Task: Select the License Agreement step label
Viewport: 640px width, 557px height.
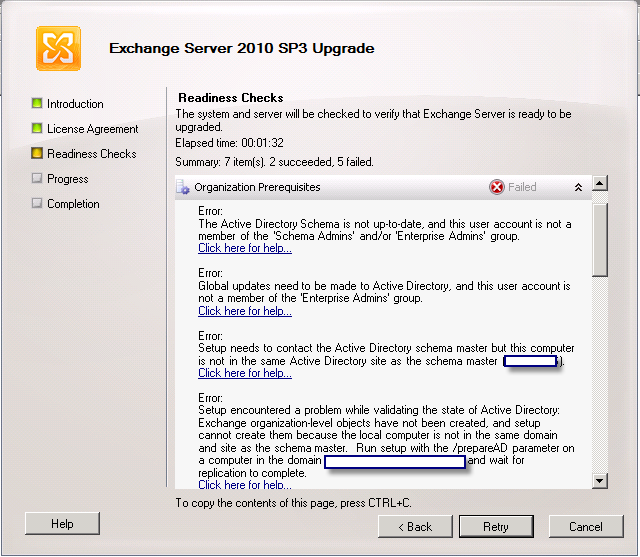Action: (93, 129)
